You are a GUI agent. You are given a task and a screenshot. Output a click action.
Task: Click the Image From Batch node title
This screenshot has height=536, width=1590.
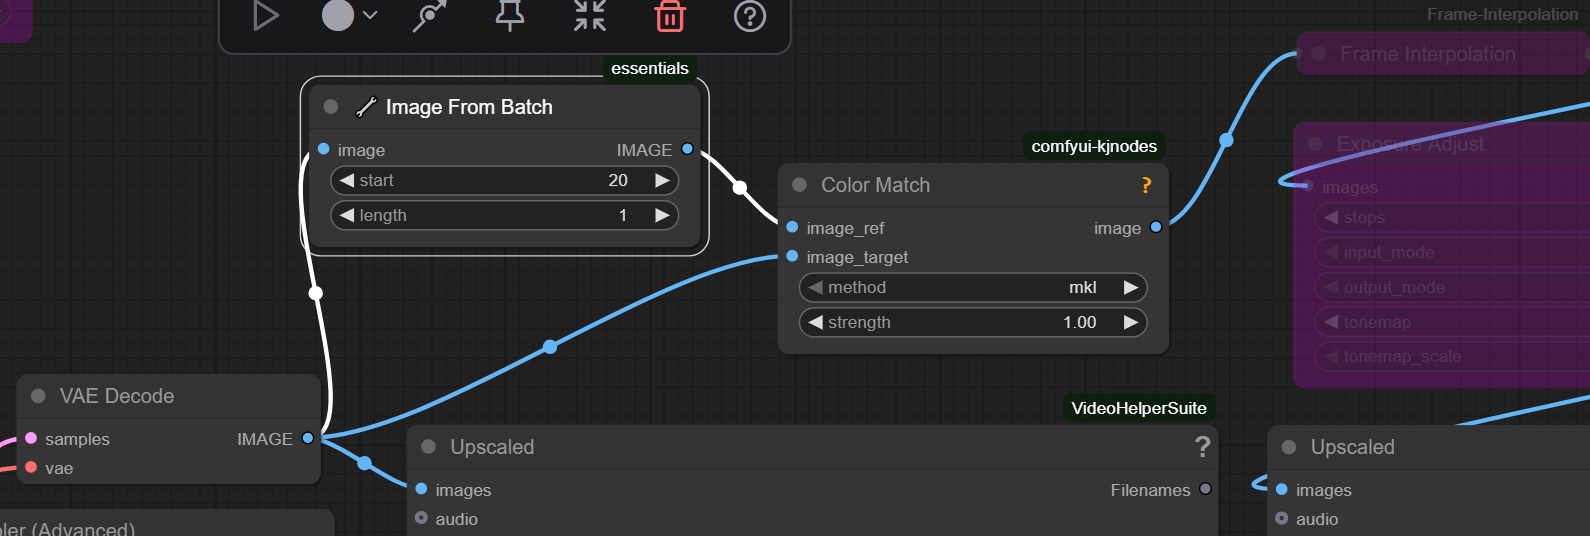469,107
